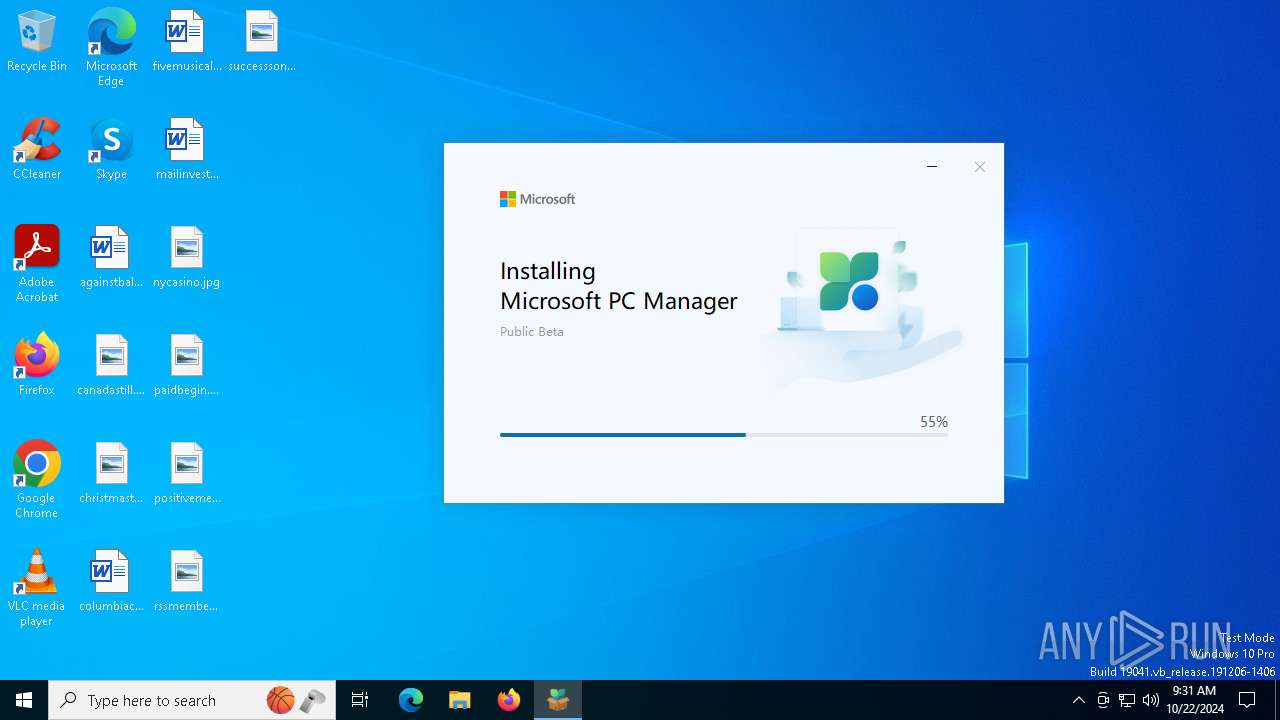
Task: Open the notification center icon
Action: [x=1247, y=700]
